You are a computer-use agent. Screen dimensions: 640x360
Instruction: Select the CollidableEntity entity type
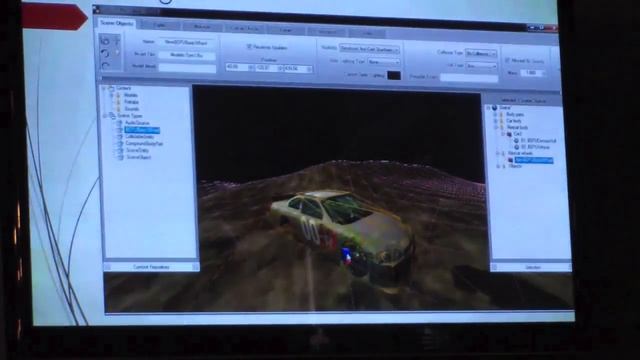pos(140,137)
